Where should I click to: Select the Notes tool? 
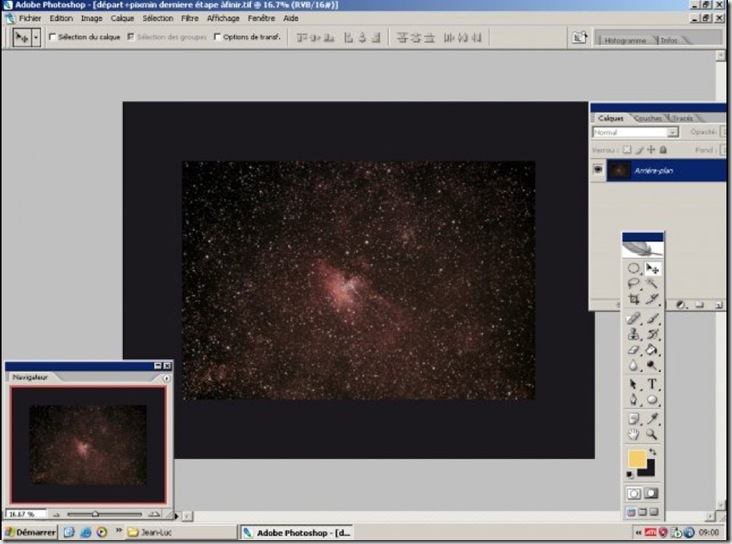point(633,419)
